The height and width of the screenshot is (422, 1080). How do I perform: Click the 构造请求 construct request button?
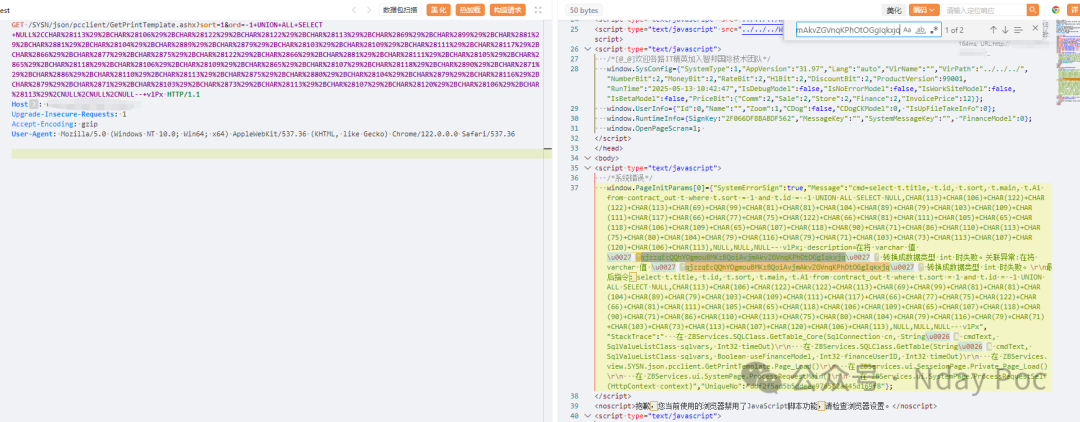(x=508, y=10)
